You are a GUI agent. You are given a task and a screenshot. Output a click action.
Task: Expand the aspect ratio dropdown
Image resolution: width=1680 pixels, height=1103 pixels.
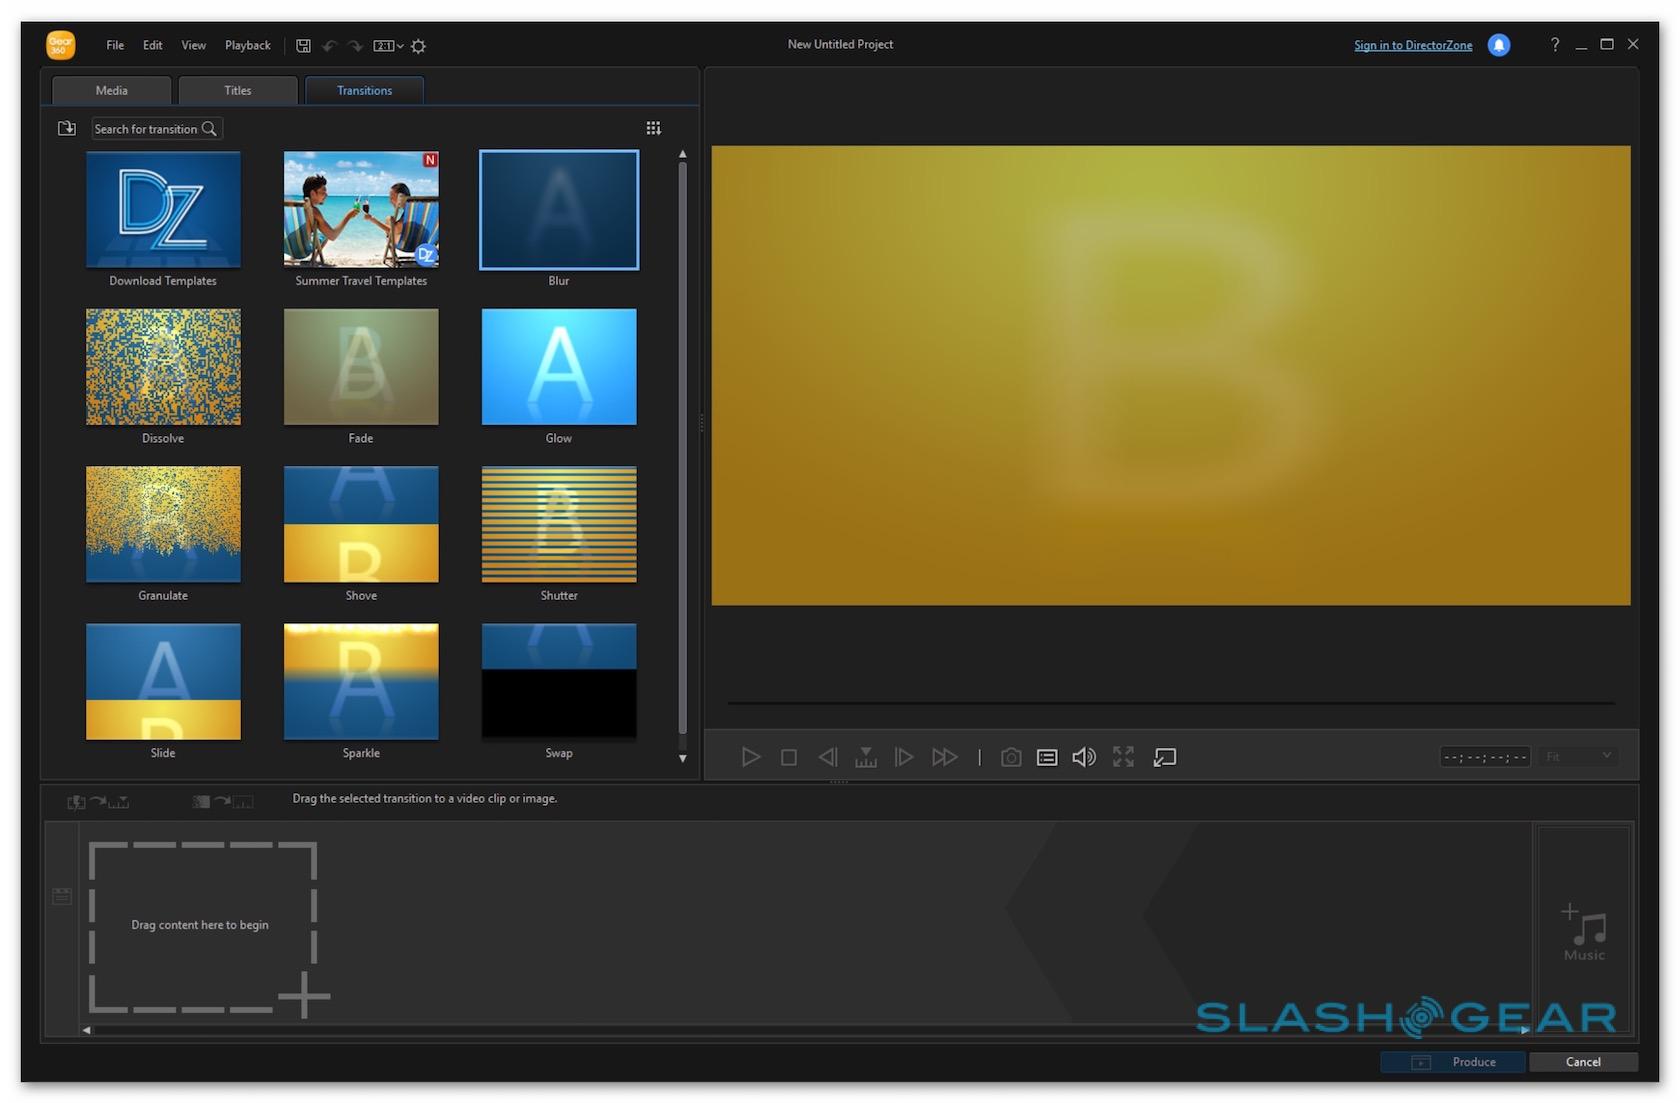click(388, 46)
